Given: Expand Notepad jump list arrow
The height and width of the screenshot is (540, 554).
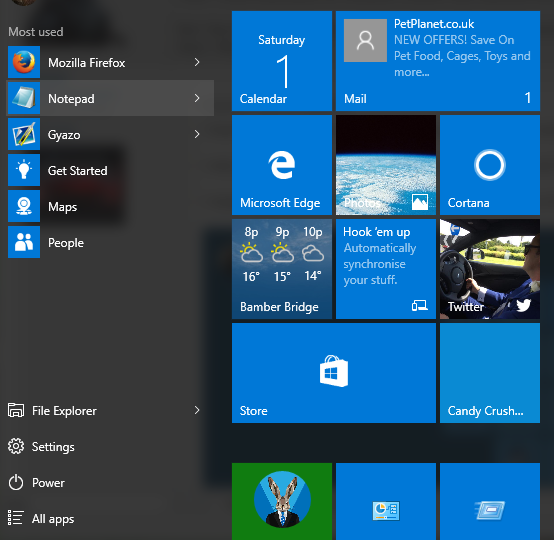Looking at the screenshot, I should pyautogui.click(x=197, y=98).
